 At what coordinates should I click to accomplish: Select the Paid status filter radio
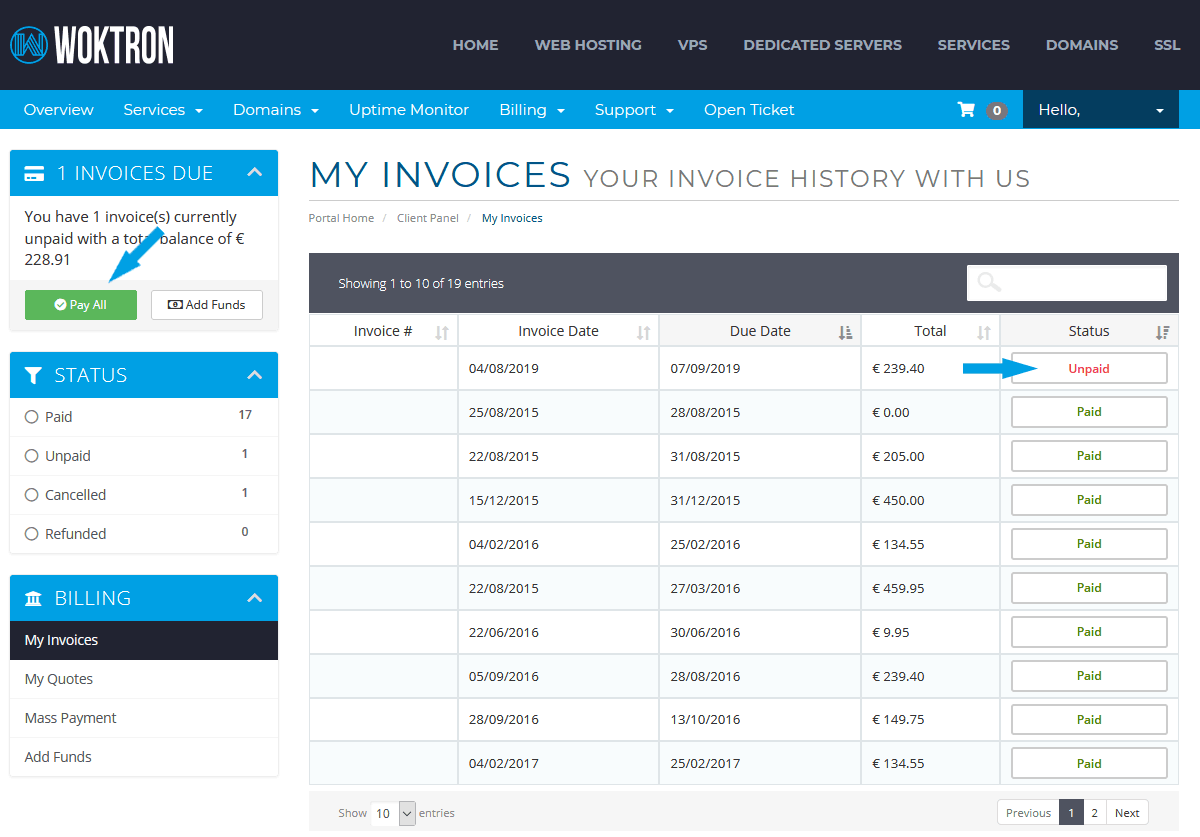tap(32, 417)
